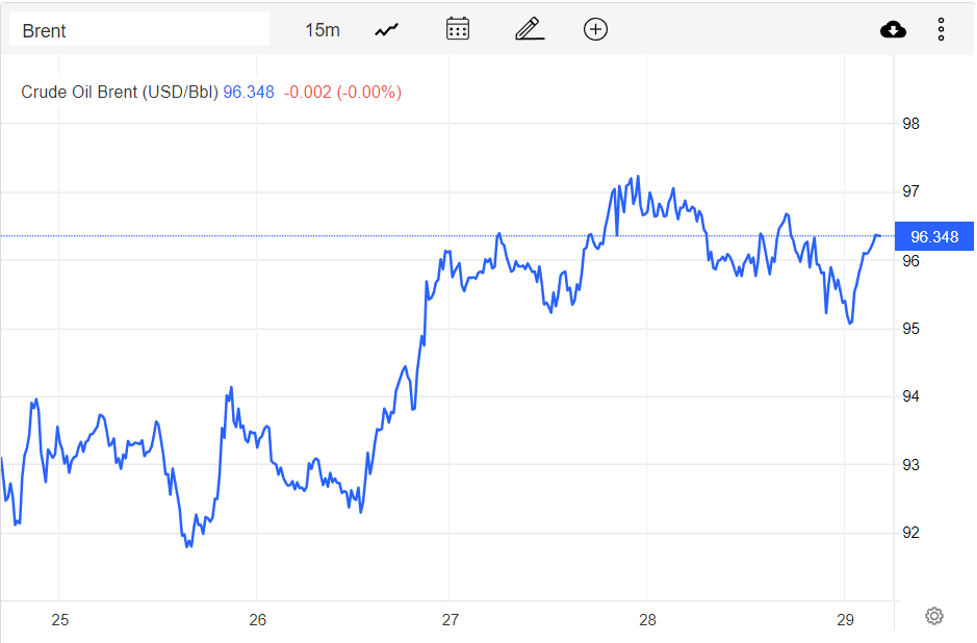Select the pencil drawing tool
Image resolution: width=977 pixels, height=643 pixels.
pyautogui.click(x=529, y=29)
